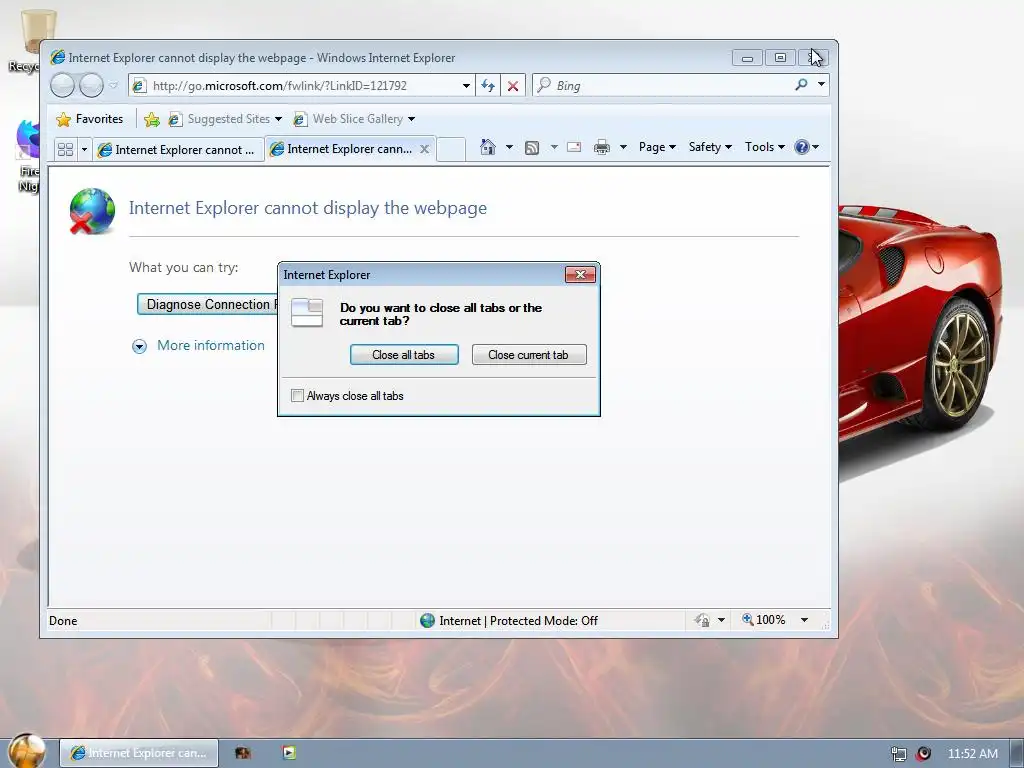Click the network tray icon
The image size is (1024, 768).
coord(899,754)
